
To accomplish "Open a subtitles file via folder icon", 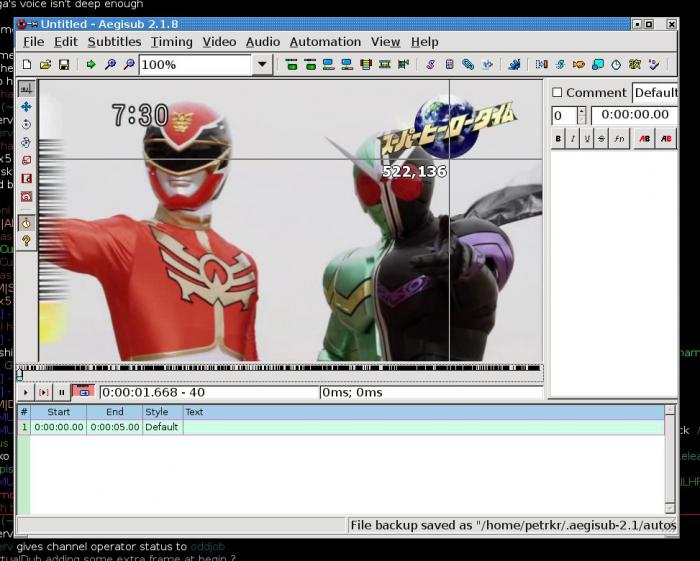I will [45, 65].
